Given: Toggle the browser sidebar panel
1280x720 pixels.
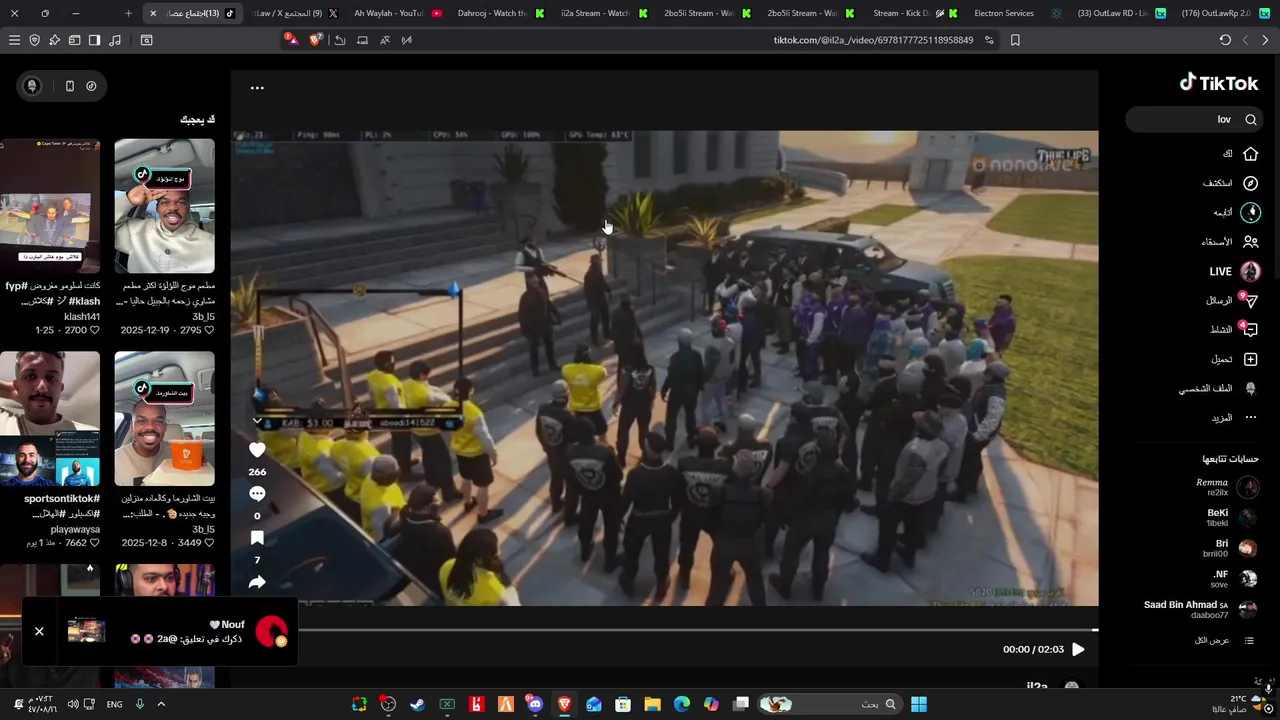Looking at the screenshot, I should tap(94, 40).
